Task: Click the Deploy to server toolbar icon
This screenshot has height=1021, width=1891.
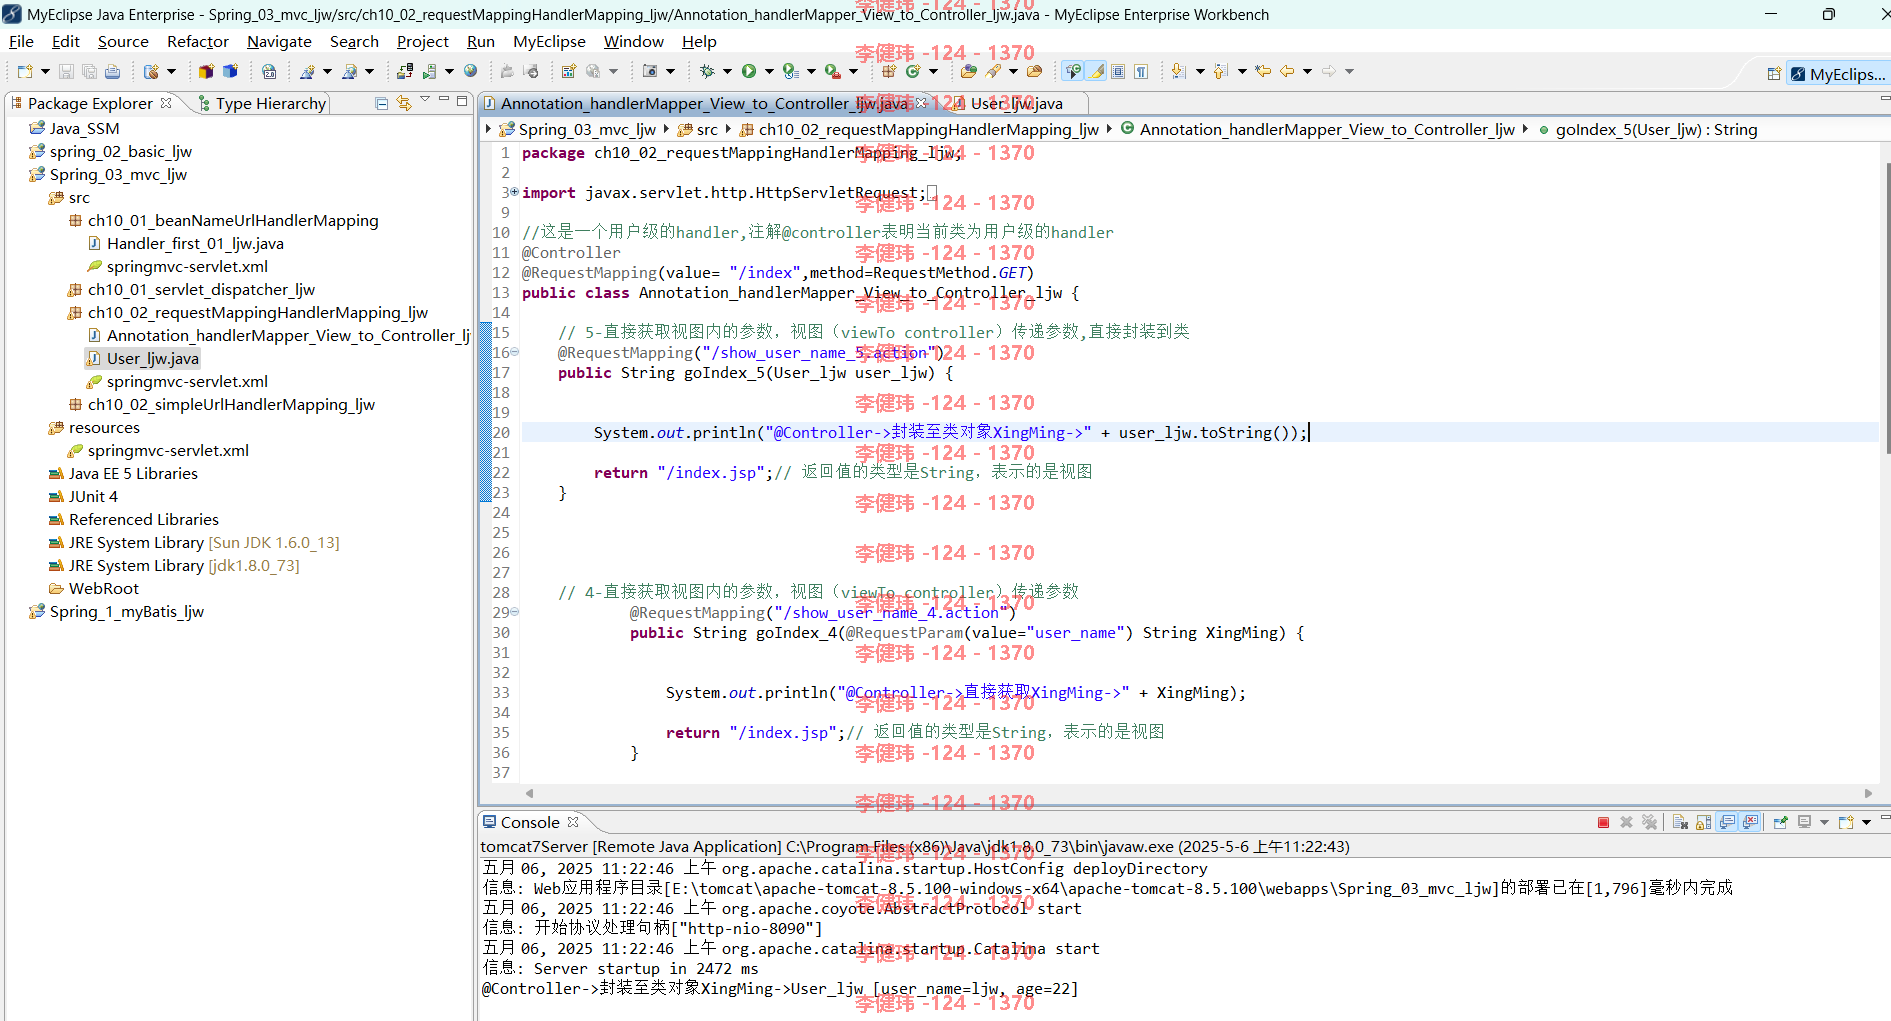Action: (405, 71)
